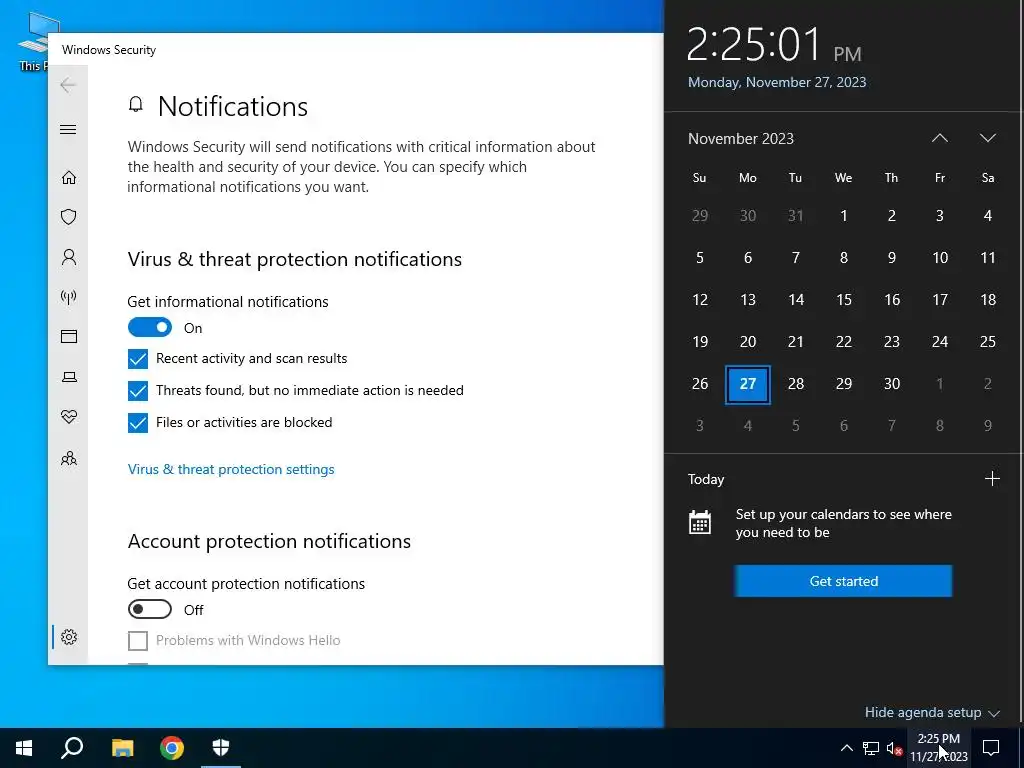Click Hide agenda setup
The image size is (1024, 768).
(x=932, y=712)
